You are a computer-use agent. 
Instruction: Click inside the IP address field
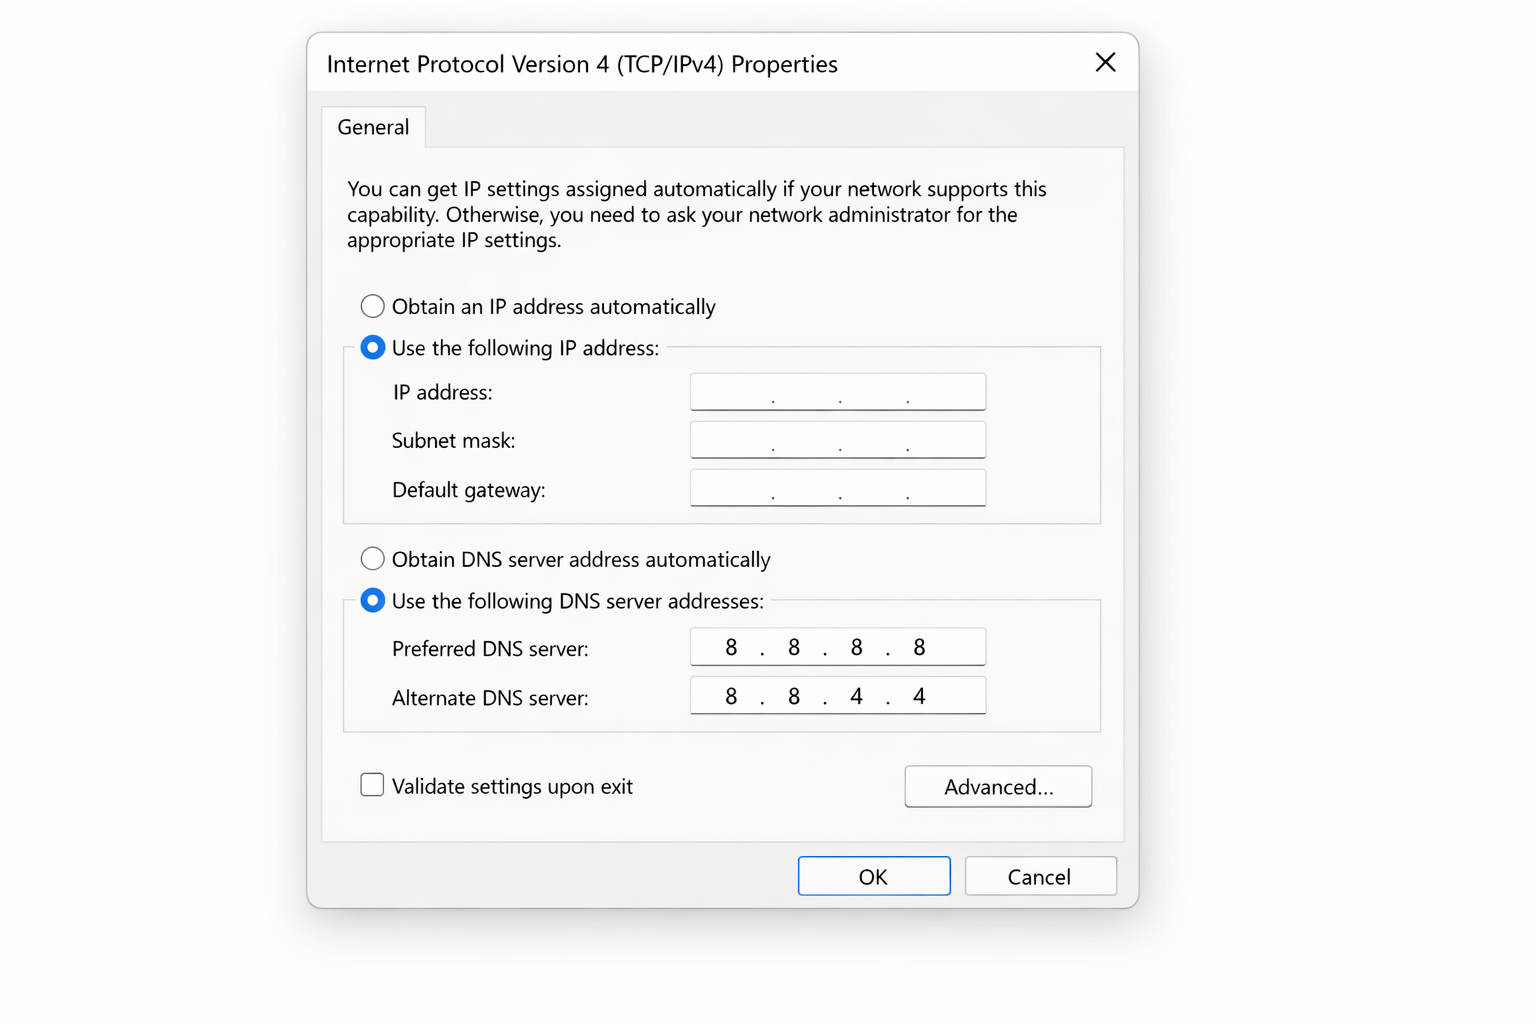(x=837, y=391)
